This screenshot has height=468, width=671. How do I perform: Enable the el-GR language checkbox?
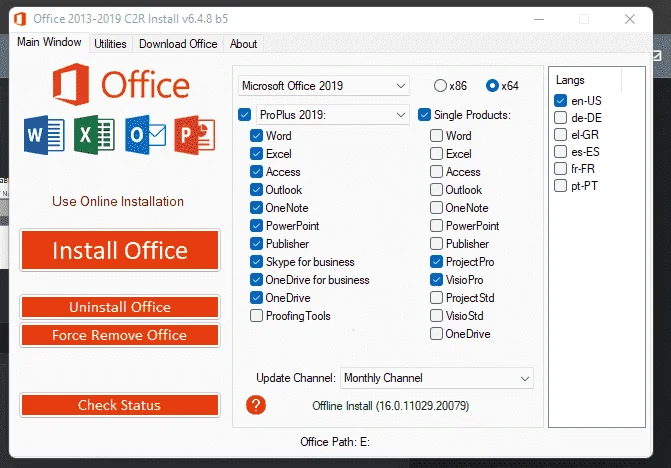pos(560,135)
